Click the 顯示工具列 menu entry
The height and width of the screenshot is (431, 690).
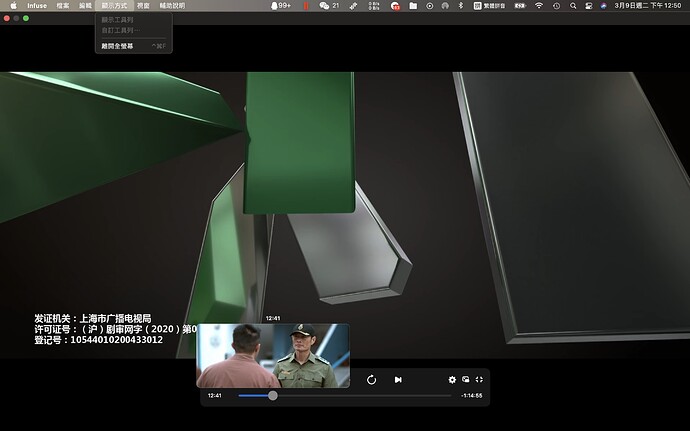tap(133, 20)
